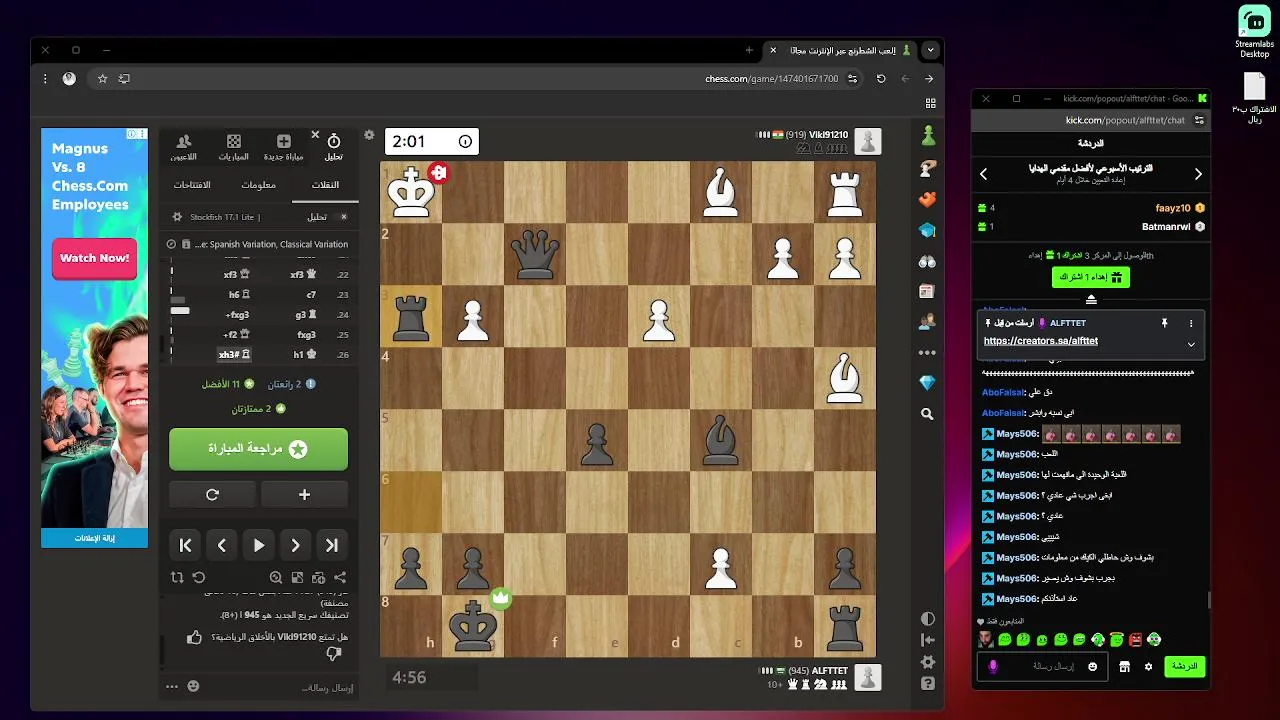Open the More three-dots sidebar icon
This screenshot has width=1280, height=720.
click(x=928, y=353)
